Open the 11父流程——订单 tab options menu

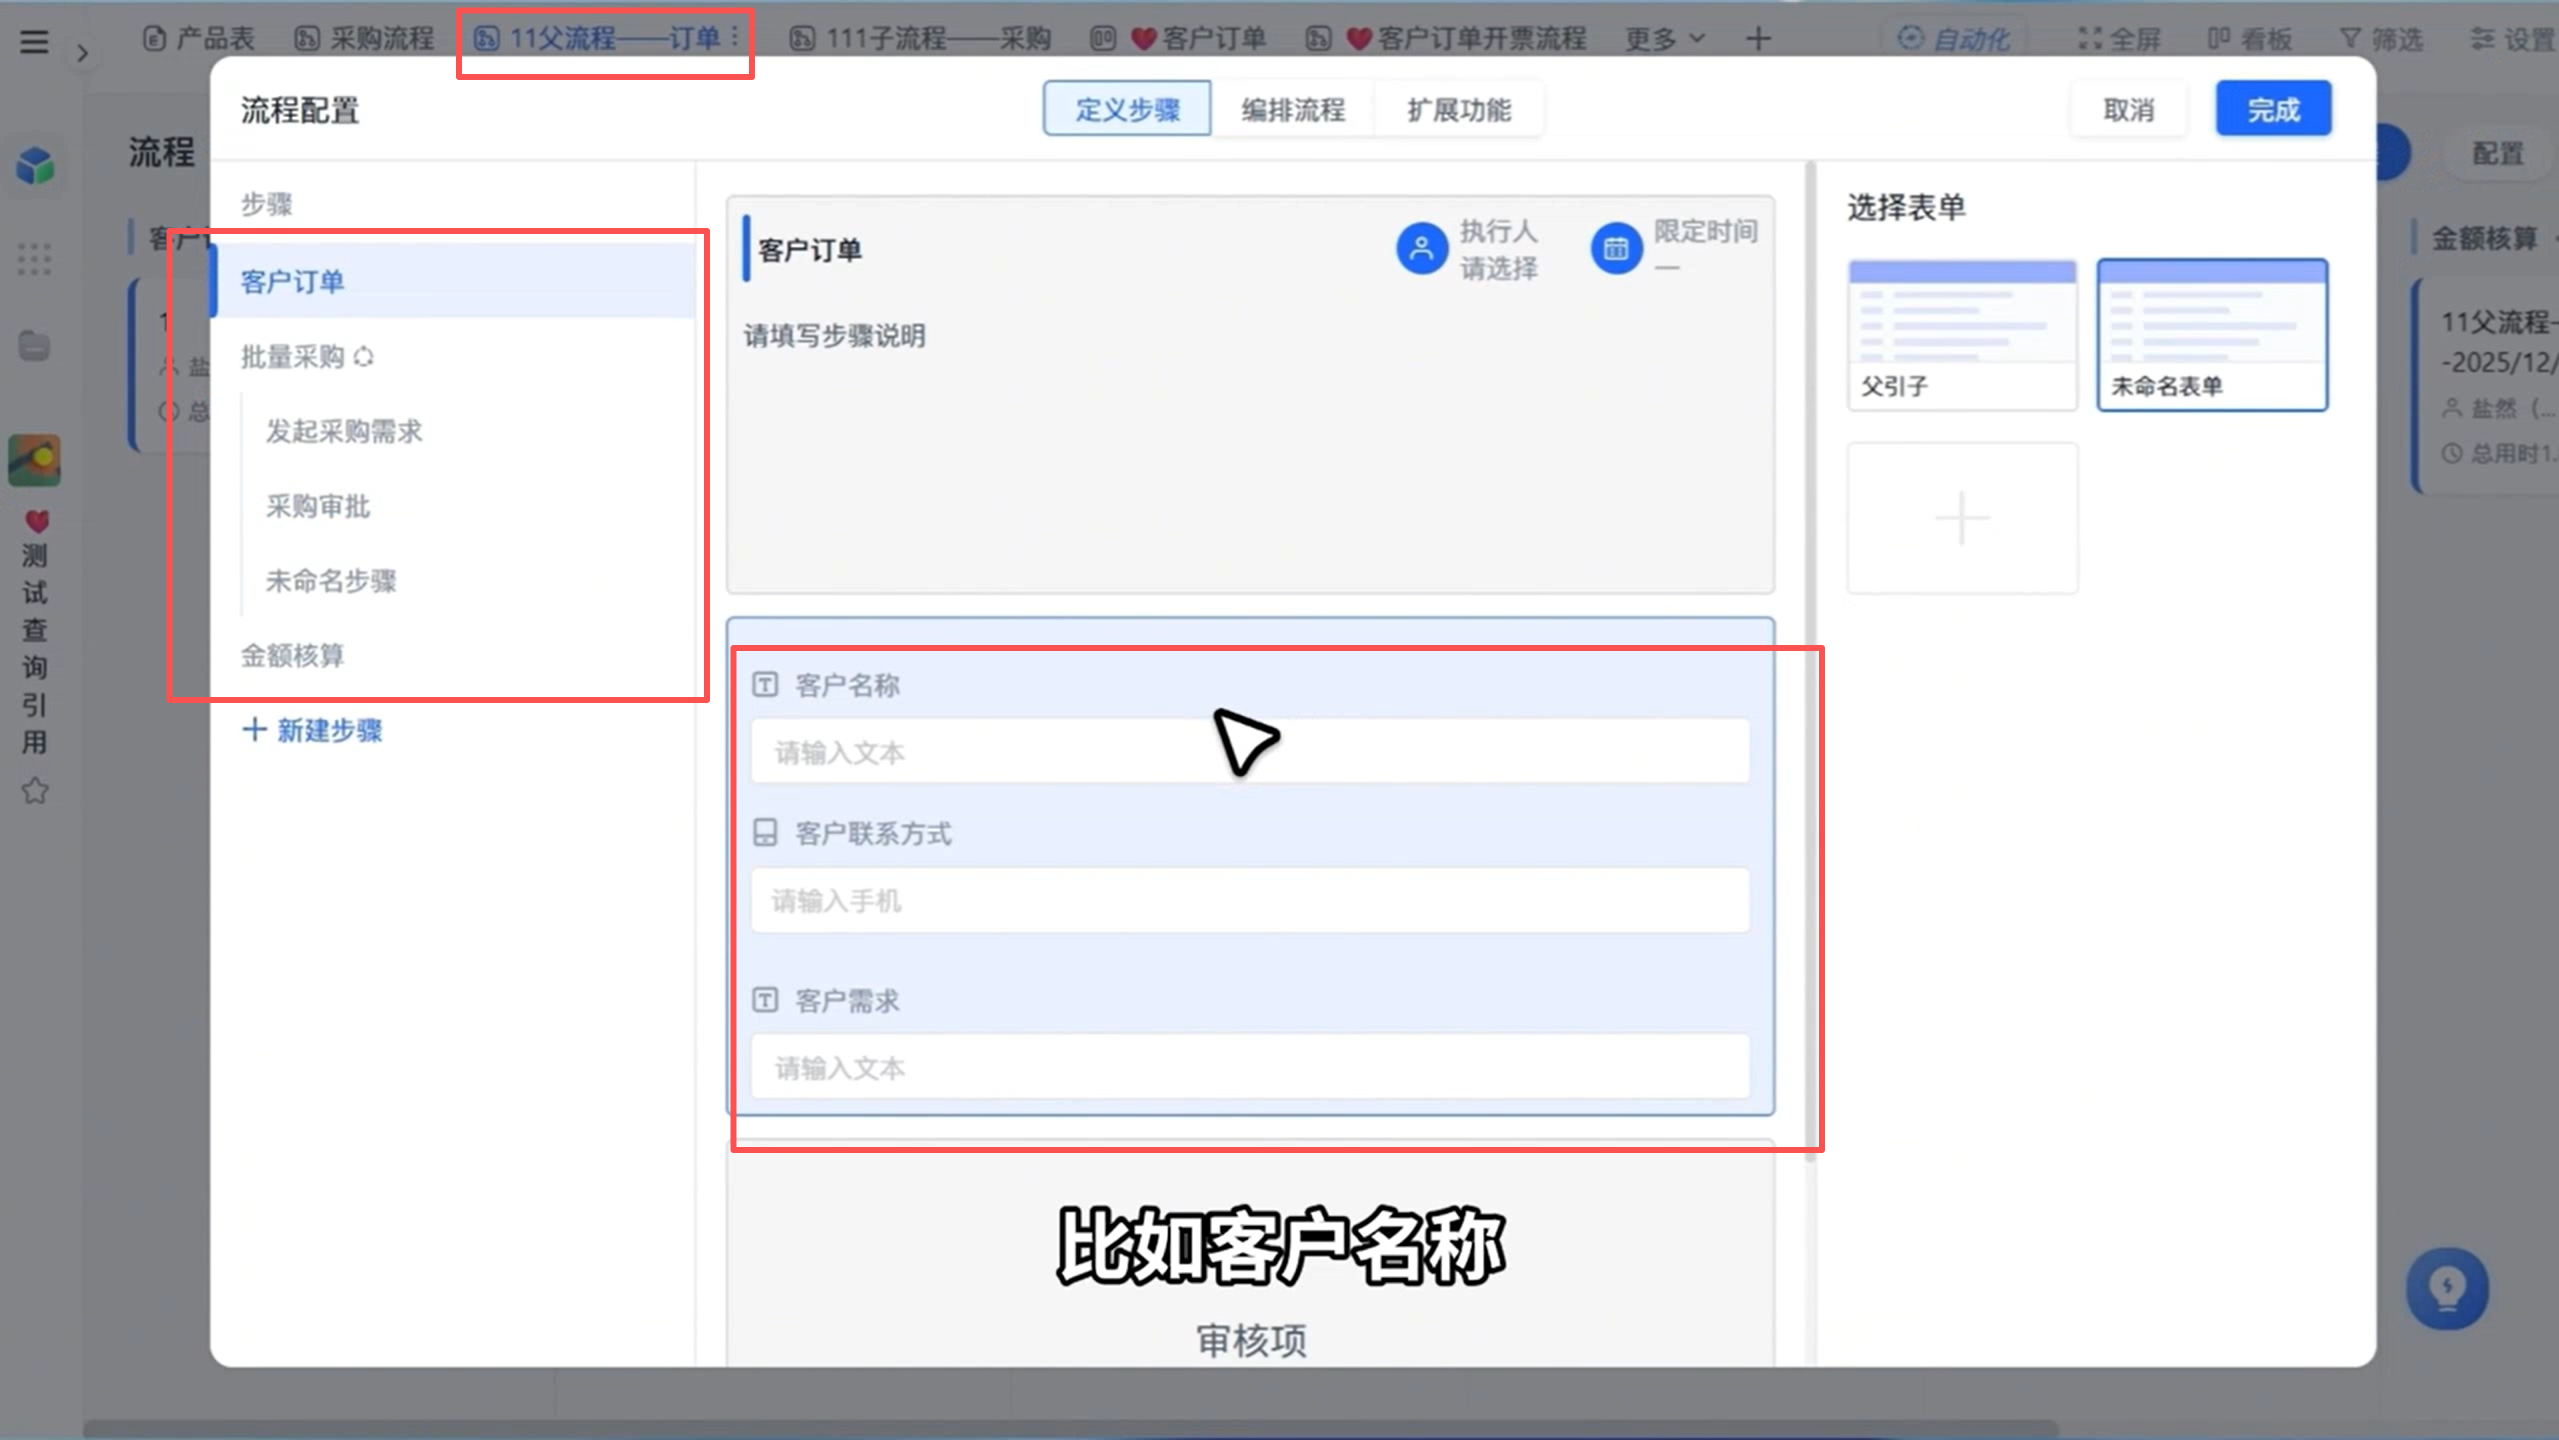[735, 38]
